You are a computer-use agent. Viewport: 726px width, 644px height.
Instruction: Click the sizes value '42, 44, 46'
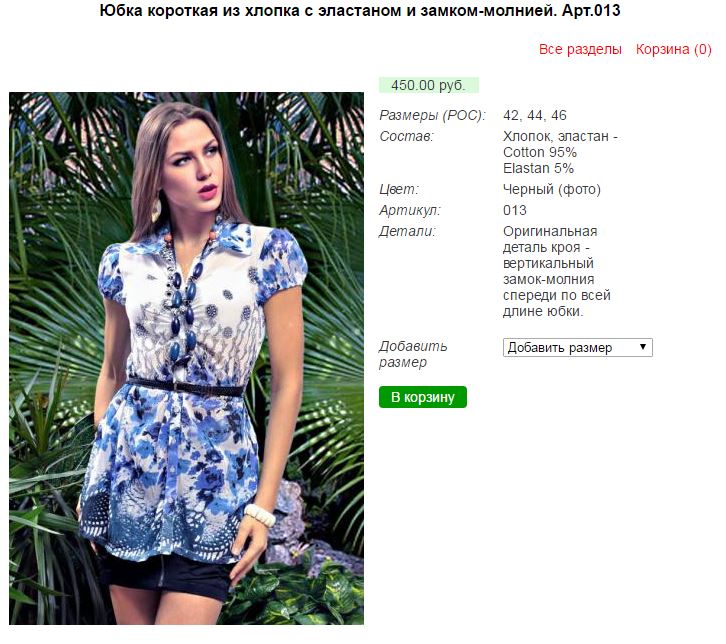(x=534, y=115)
